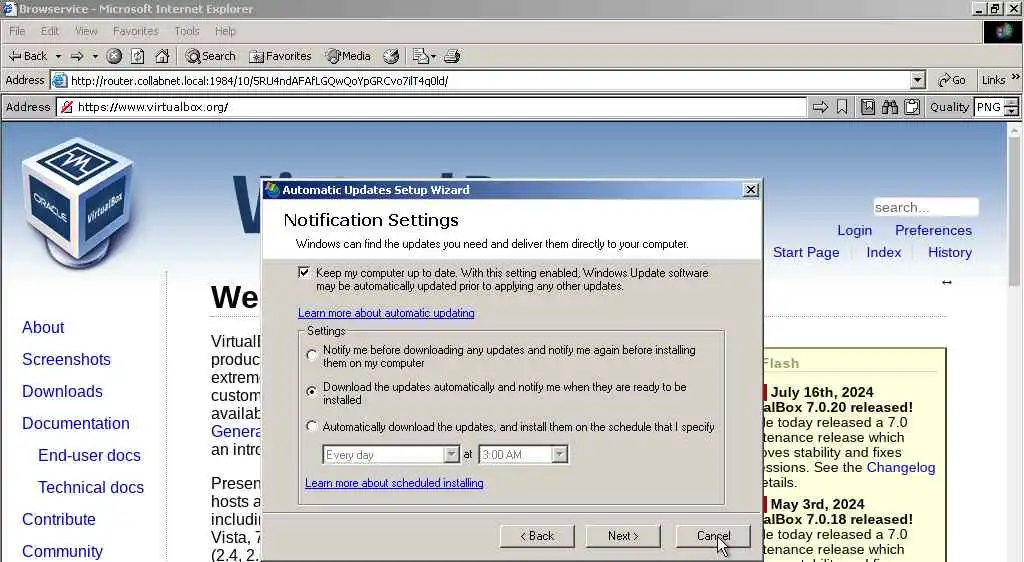The height and width of the screenshot is (562, 1024).
Task: Open the Forward button history dropdown arrow
Action: click(x=95, y=56)
